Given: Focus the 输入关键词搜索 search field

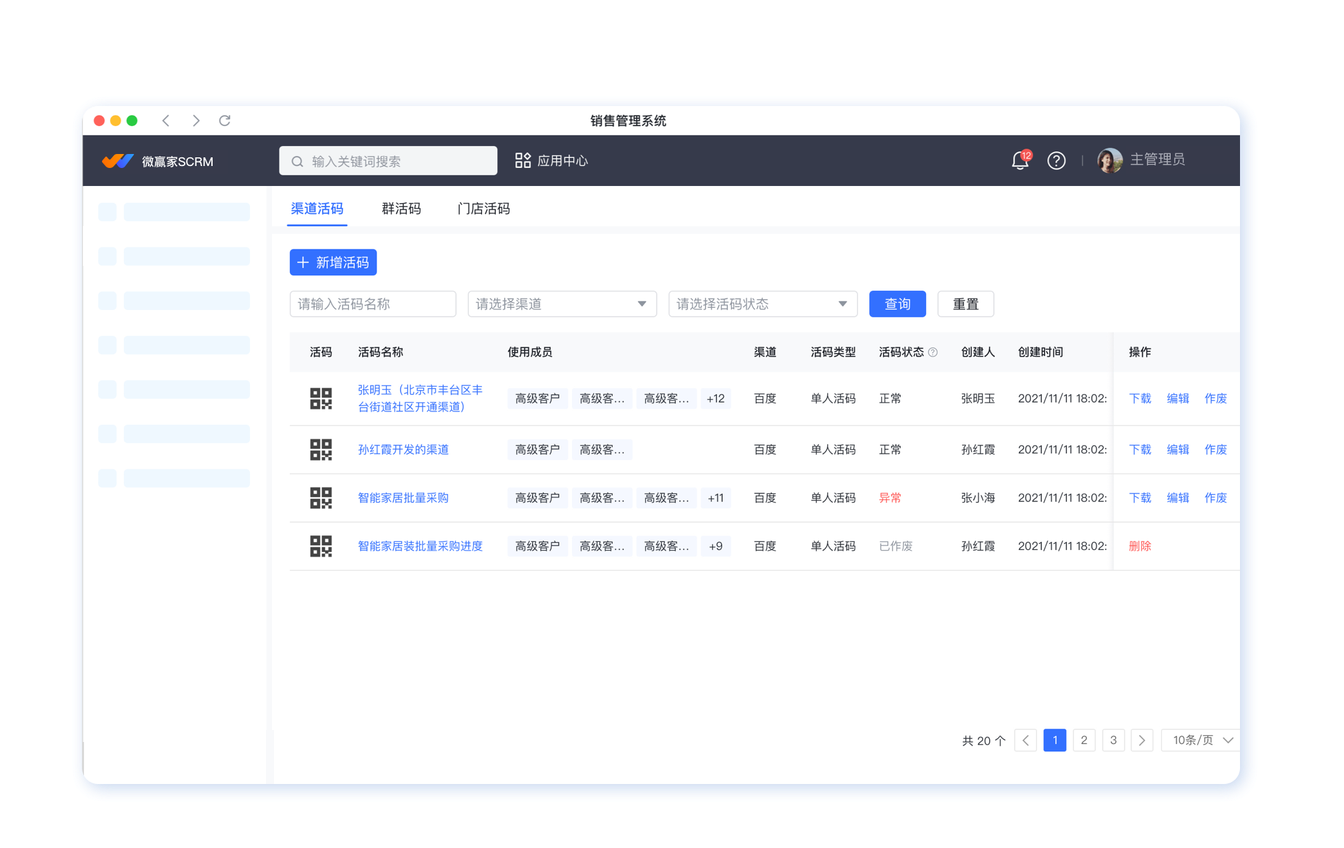Looking at the screenshot, I should coord(388,161).
